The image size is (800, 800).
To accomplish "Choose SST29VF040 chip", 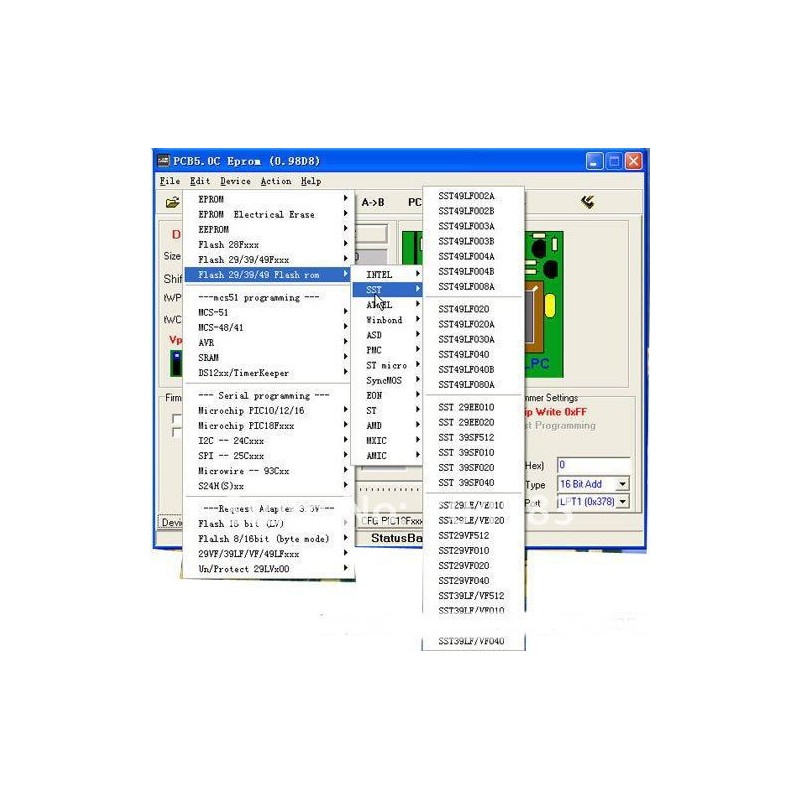I will pyautogui.click(x=473, y=581).
